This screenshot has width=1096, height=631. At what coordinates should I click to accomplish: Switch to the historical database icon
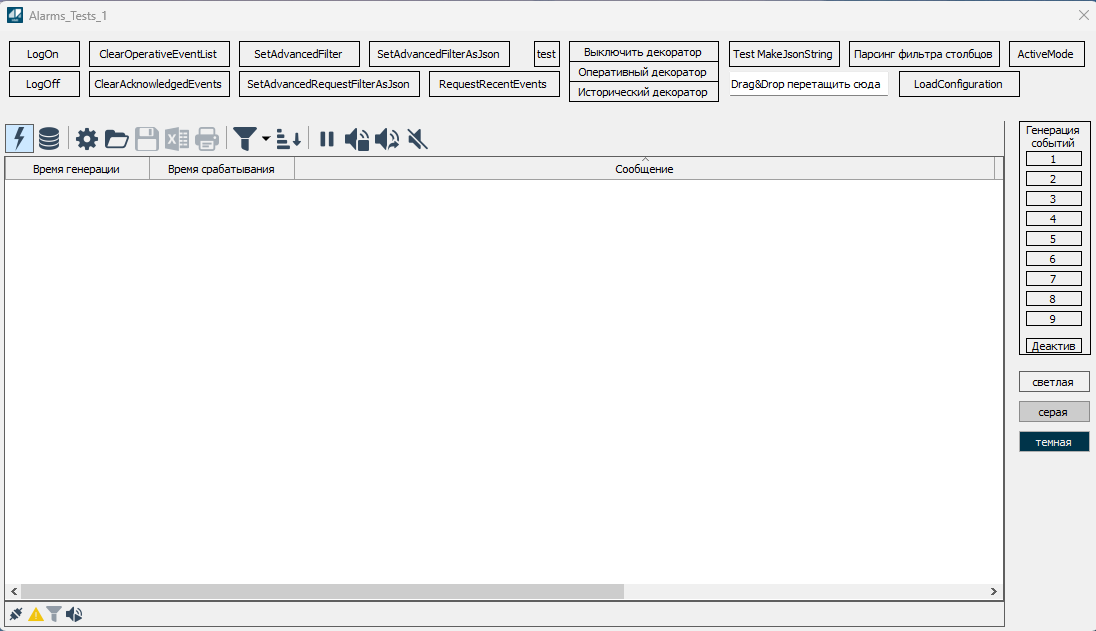(49, 139)
